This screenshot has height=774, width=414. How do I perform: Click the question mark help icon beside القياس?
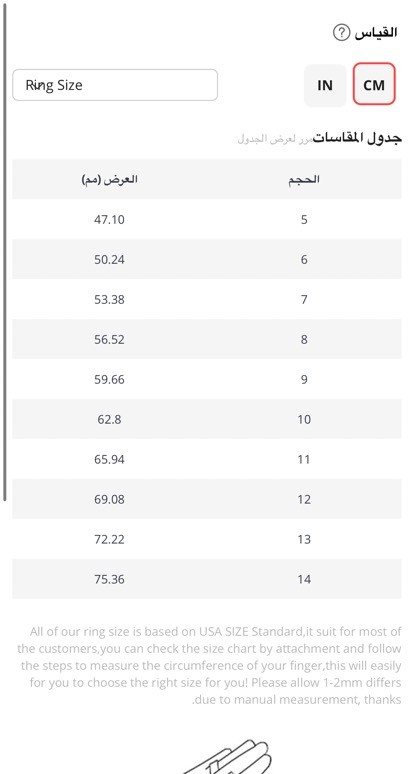click(x=341, y=33)
